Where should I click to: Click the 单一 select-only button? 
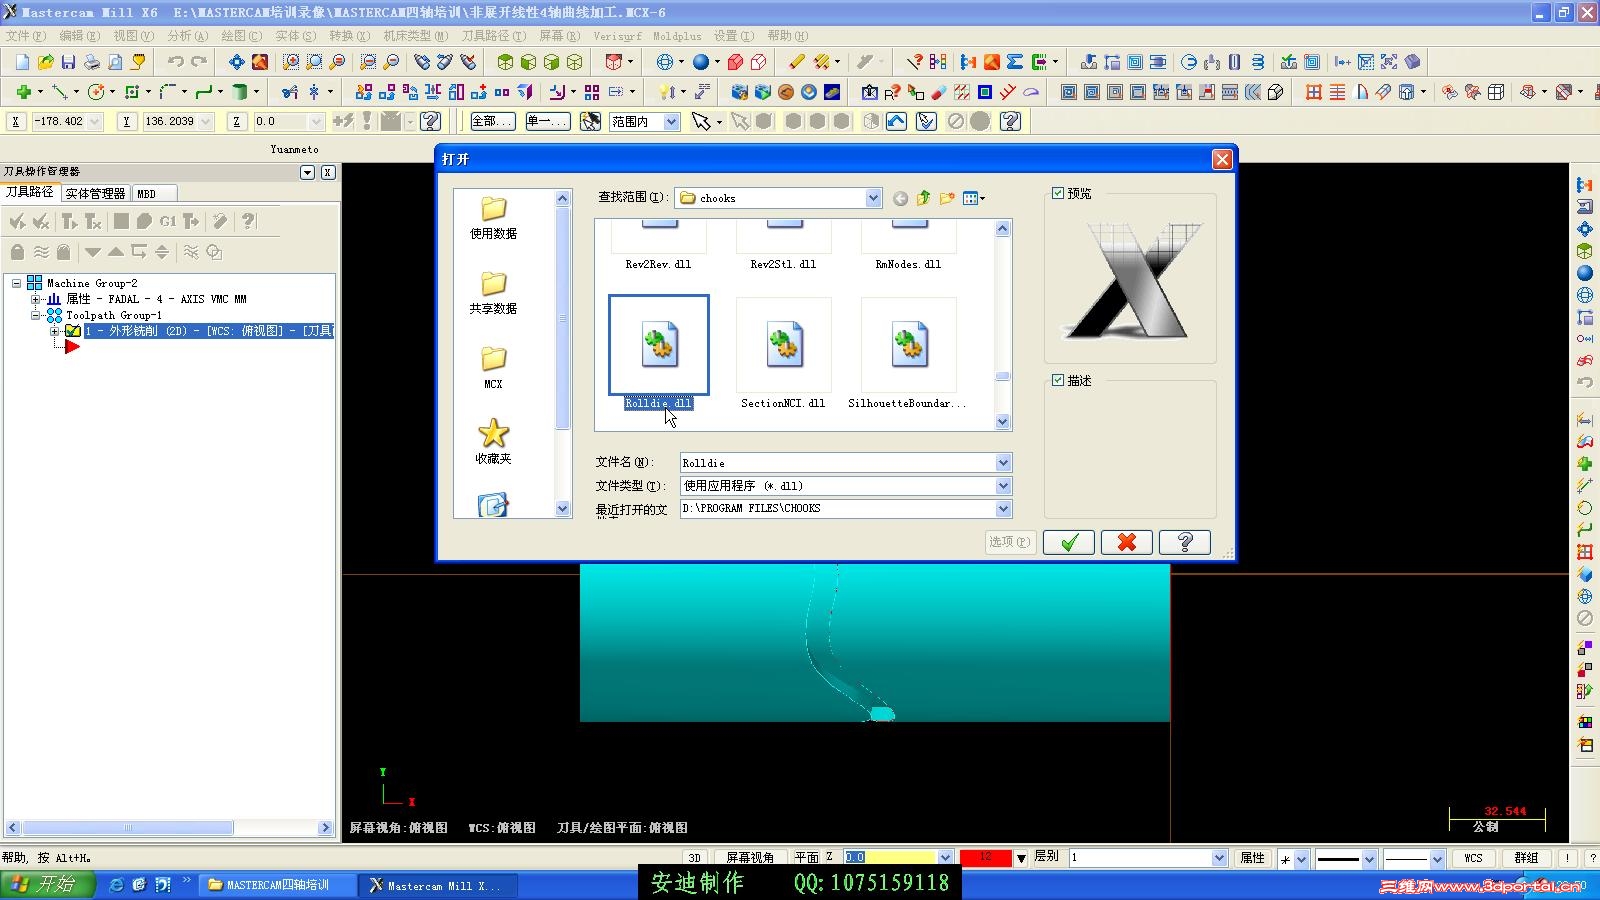[547, 122]
